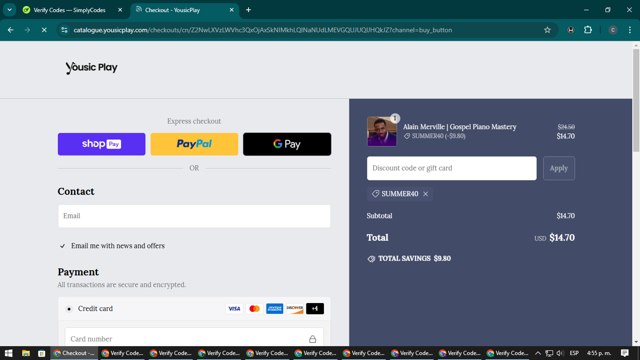This screenshot has width=640, height=360.
Task: Go back to the previous page
Action: click(11, 30)
